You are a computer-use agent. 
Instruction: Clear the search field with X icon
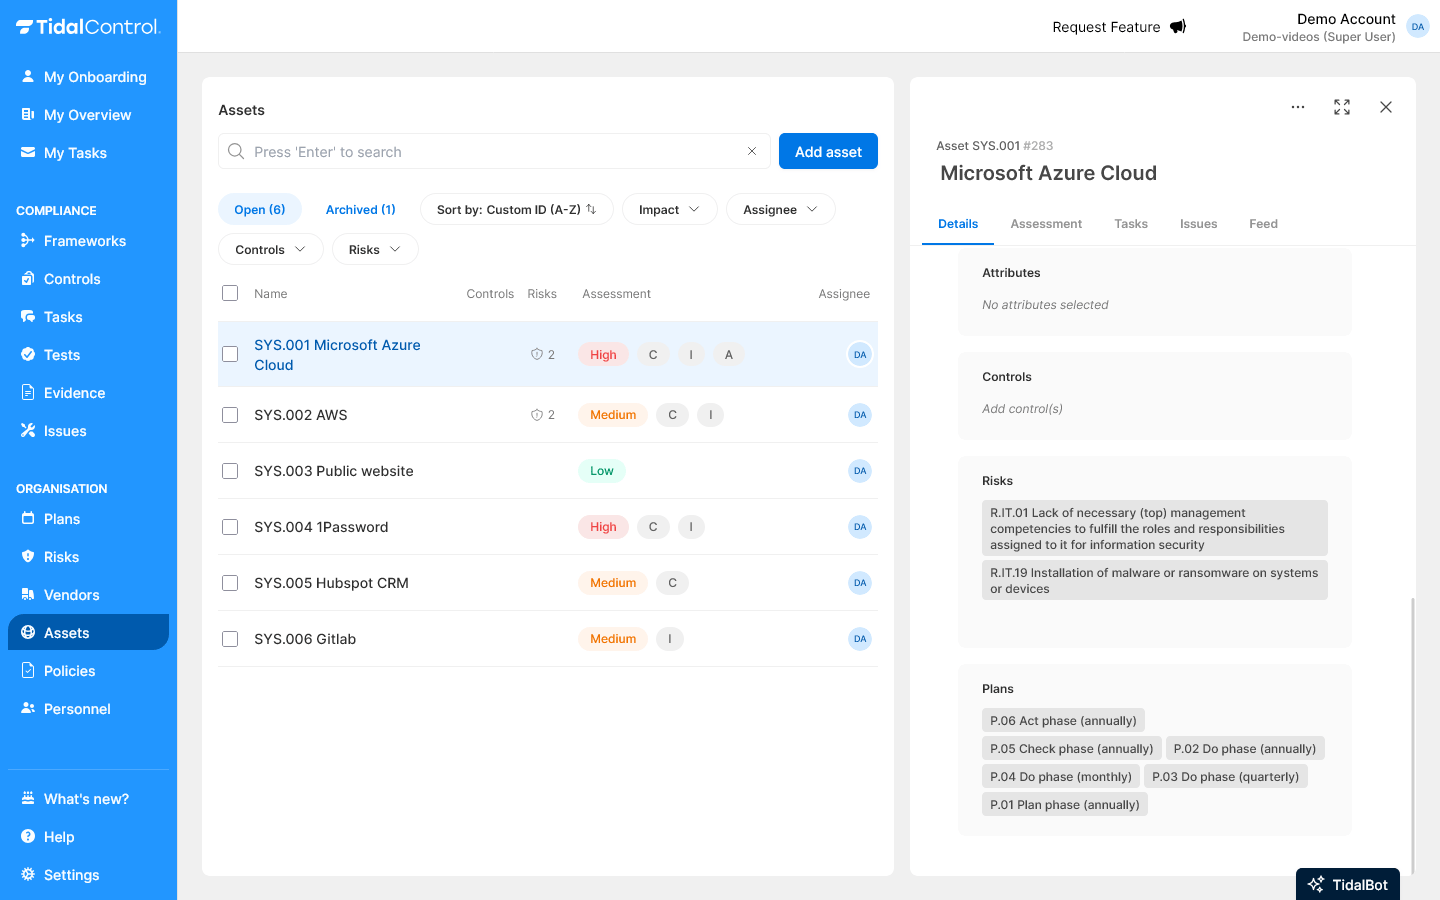[752, 151]
